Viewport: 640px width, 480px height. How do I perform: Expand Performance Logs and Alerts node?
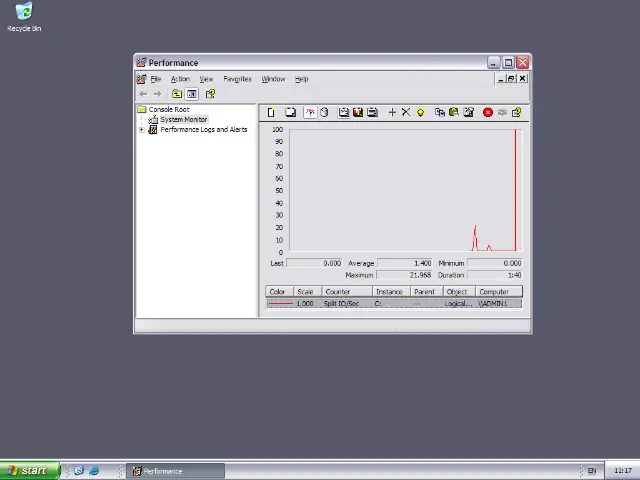point(142,130)
